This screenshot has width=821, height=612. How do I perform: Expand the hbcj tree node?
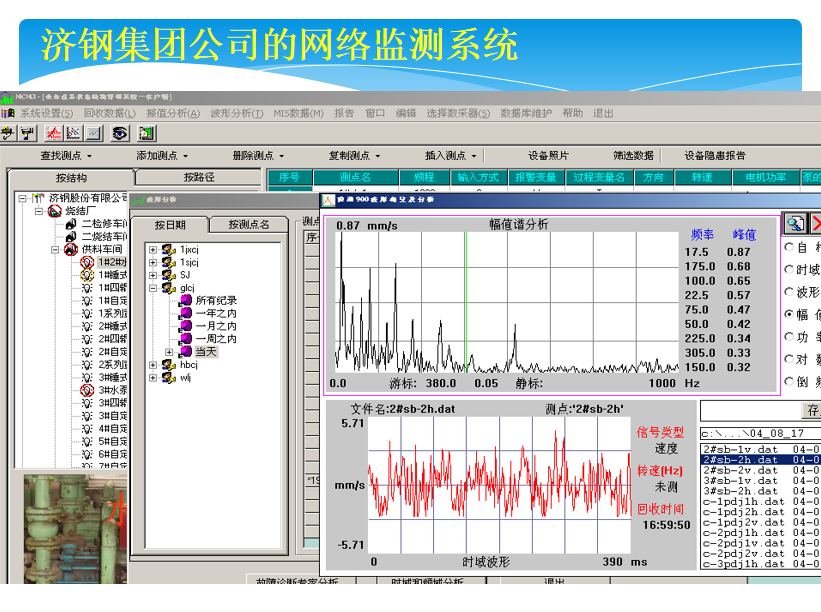[152, 365]
